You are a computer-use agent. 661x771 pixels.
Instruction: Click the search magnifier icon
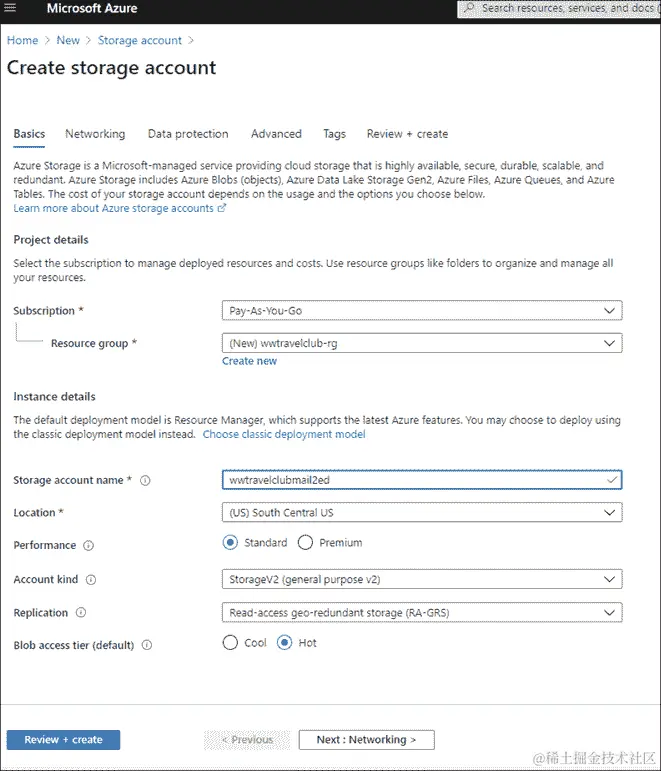click(470, 8)
